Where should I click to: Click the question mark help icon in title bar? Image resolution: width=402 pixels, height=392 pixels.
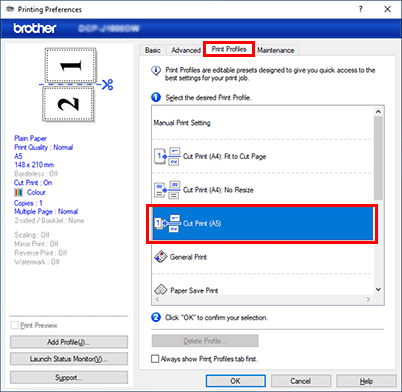pos(360,9)
